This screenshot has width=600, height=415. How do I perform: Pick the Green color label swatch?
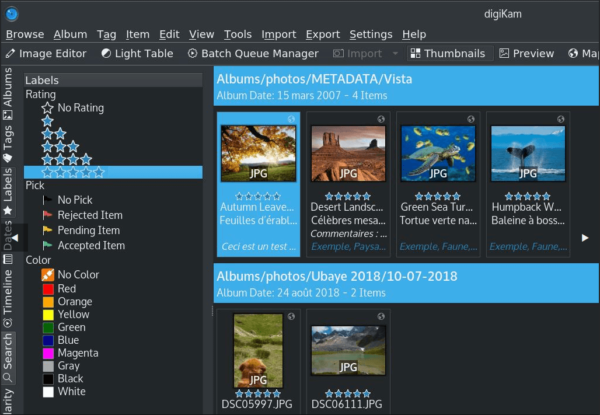48,327
